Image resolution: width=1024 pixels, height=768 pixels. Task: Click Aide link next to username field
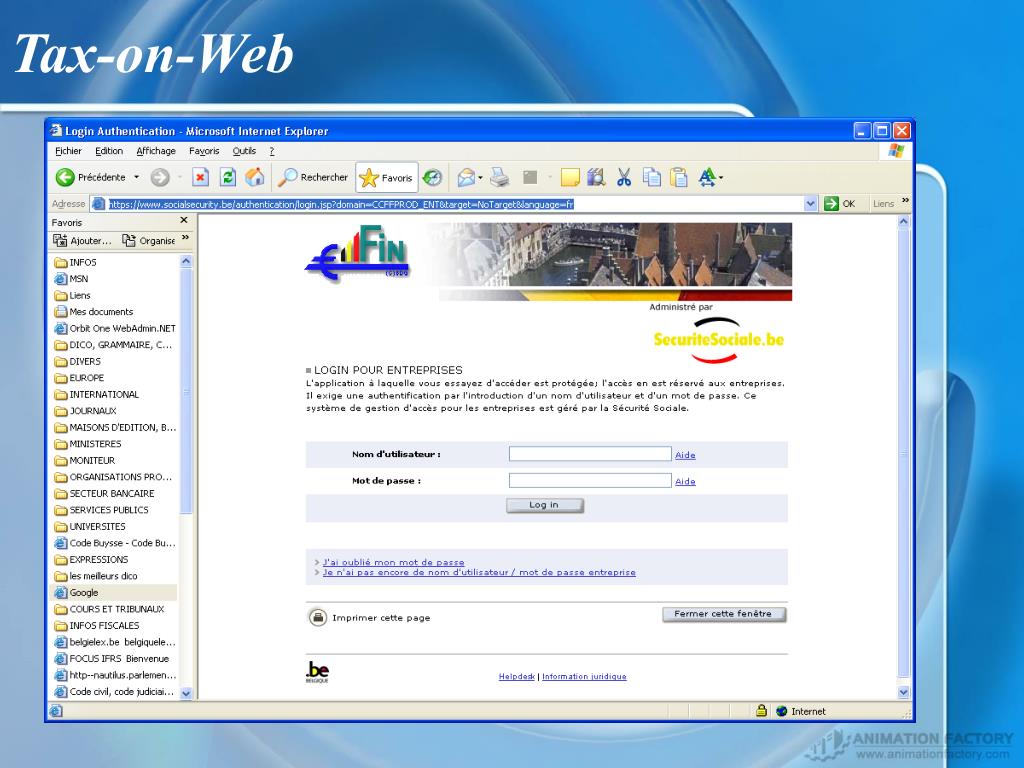(685, 455)
